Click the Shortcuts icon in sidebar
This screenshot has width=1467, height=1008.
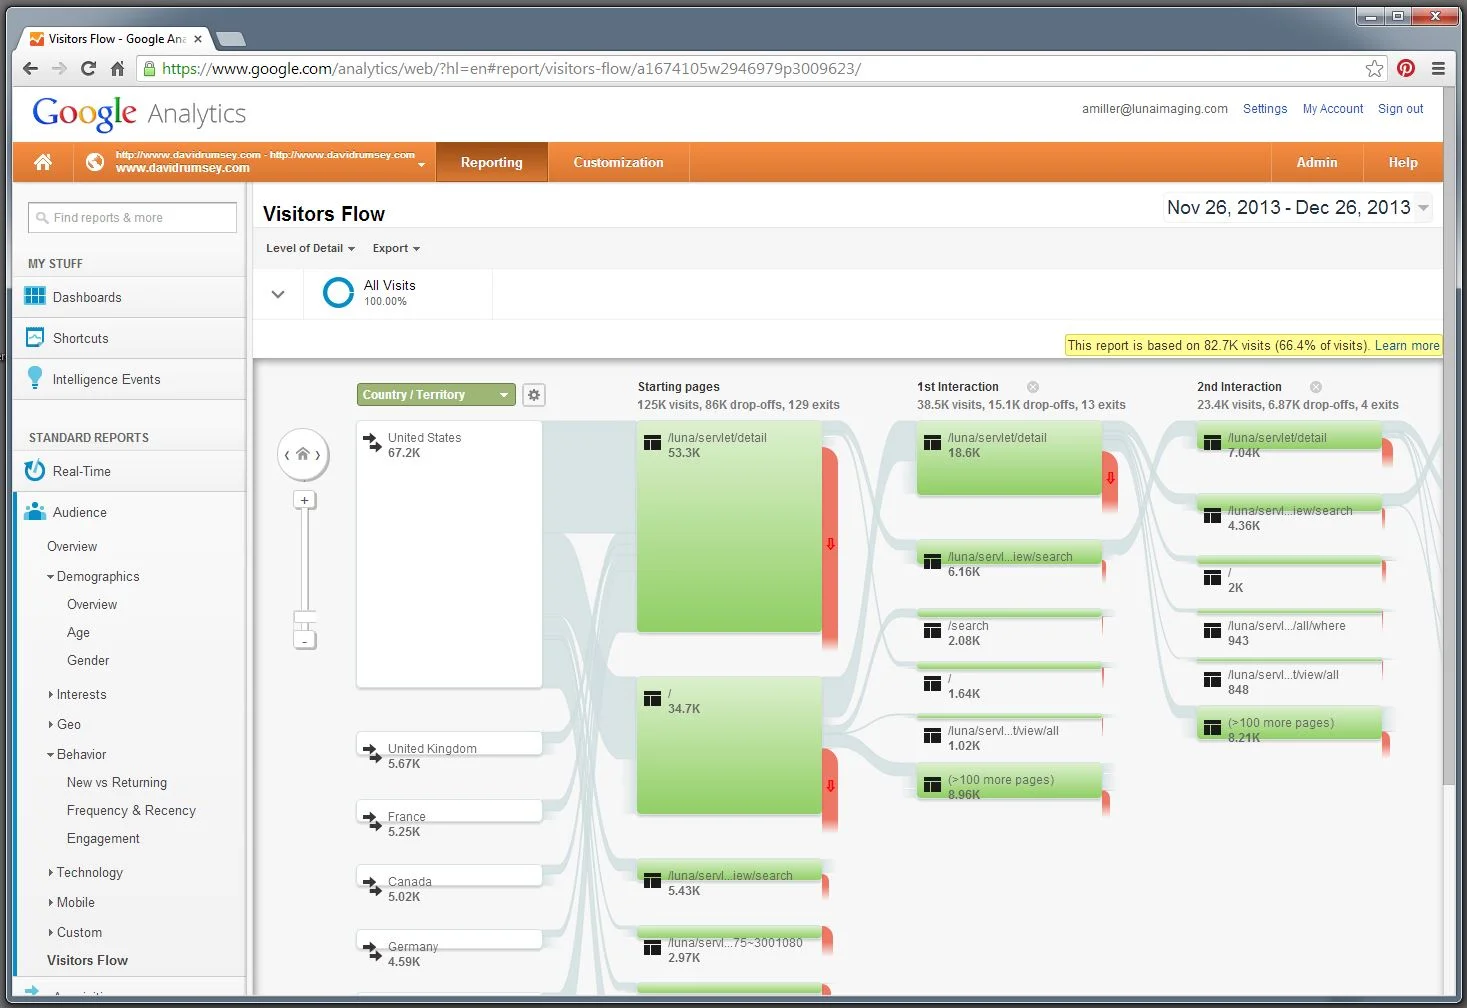(35, 337)
